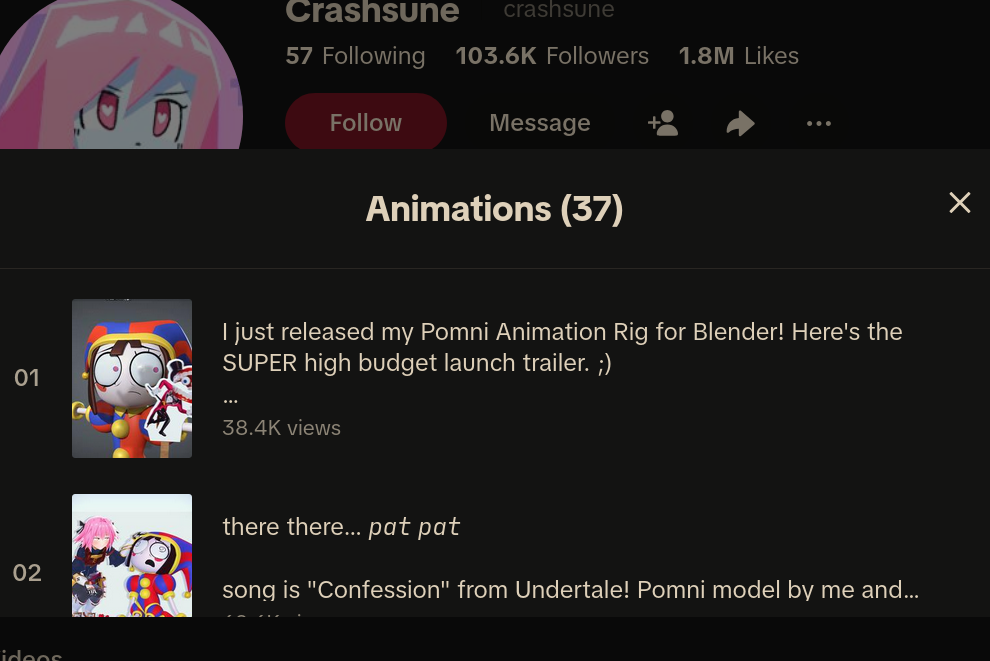Message the Crashsune account
990x661 pixels.
(x=540, y=122)
